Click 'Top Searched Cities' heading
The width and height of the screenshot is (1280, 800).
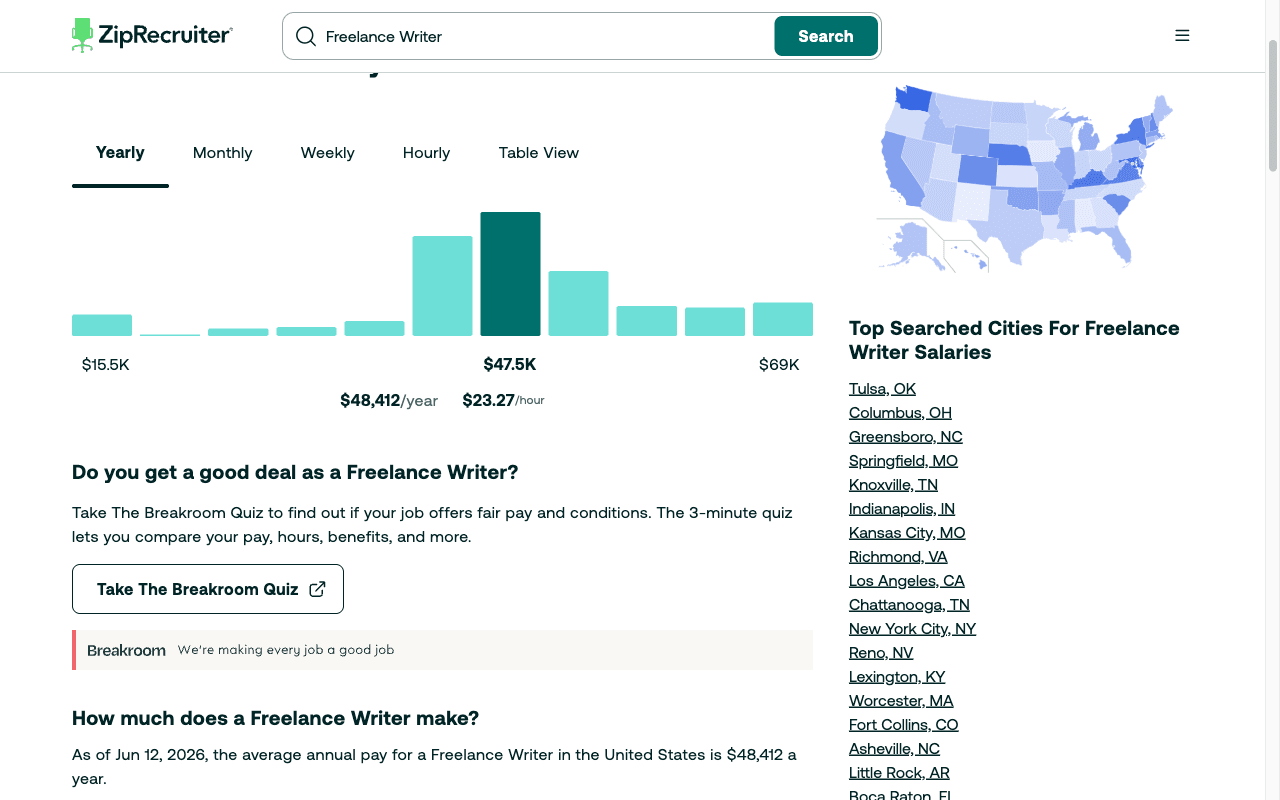coord(1014,340)
